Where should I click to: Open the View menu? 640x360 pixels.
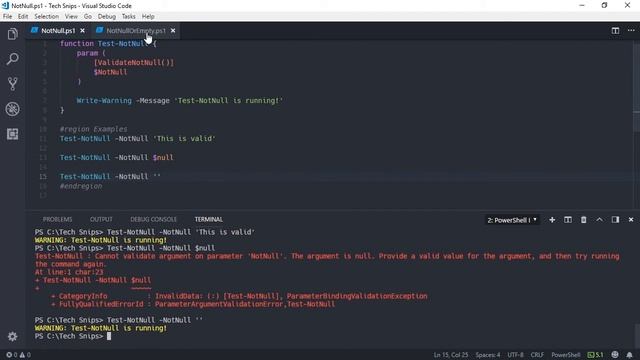coord(71,16)
